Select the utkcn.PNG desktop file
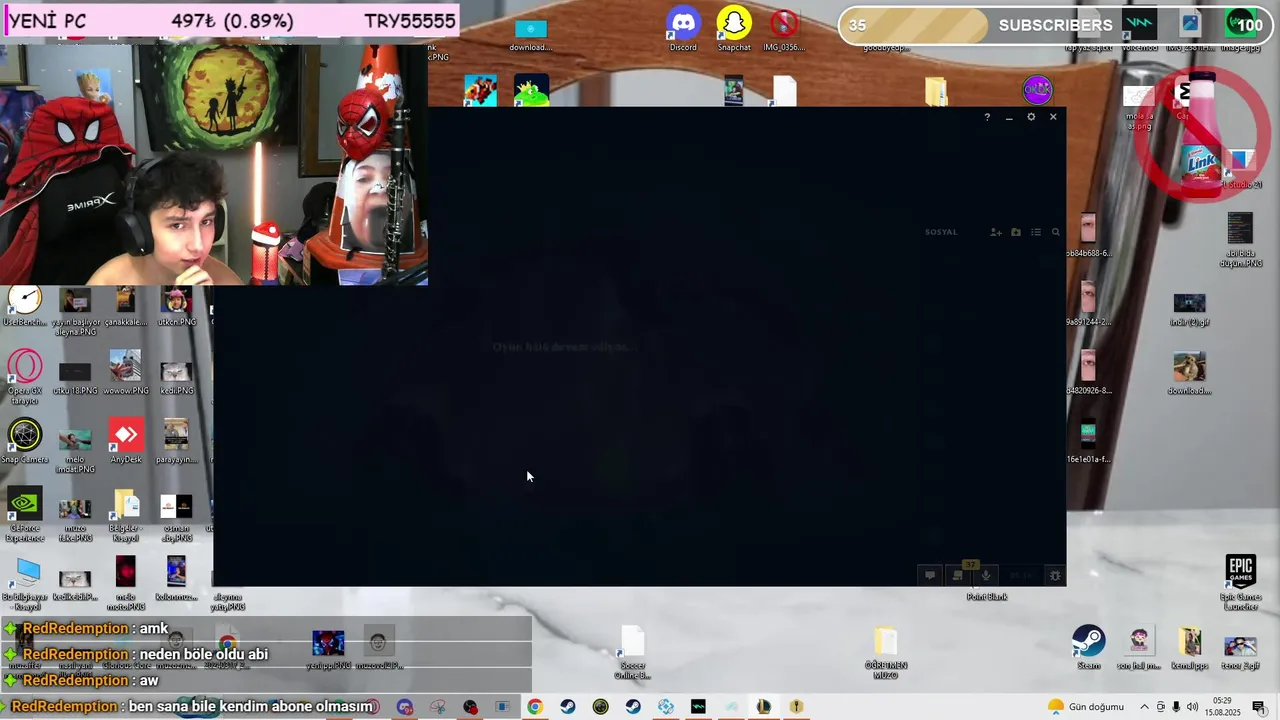 [176, 306]
